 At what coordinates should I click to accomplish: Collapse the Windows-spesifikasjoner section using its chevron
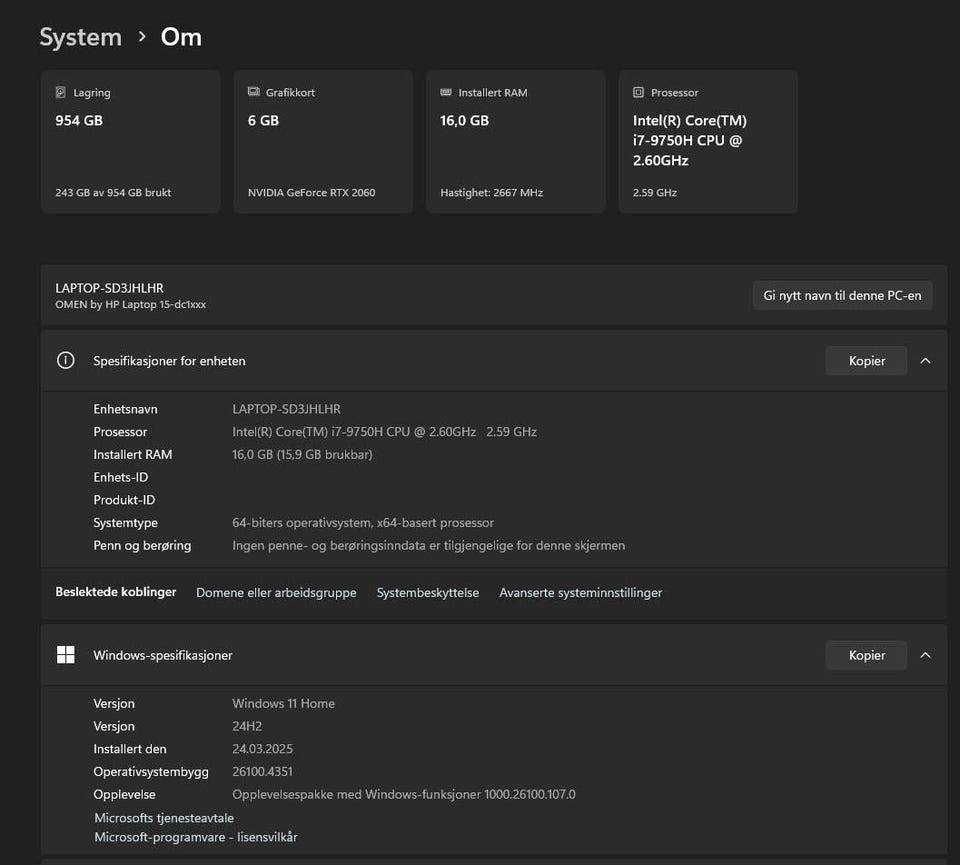tap(925, 655)
